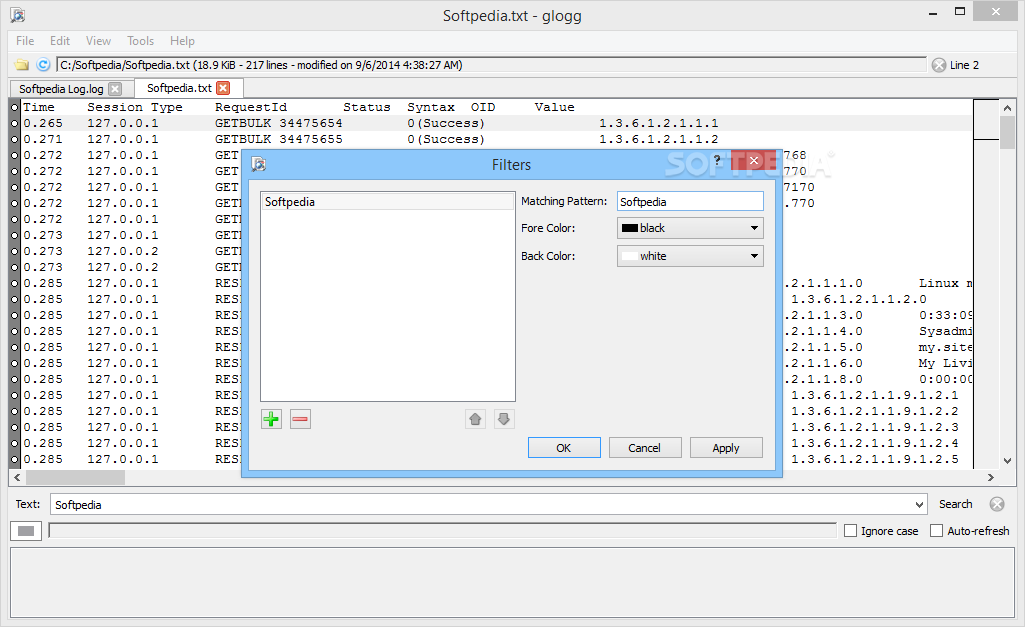The height and width of the screenshot is (627, 1025).
Task: Open the Edit menu
Action: [59, 41]
